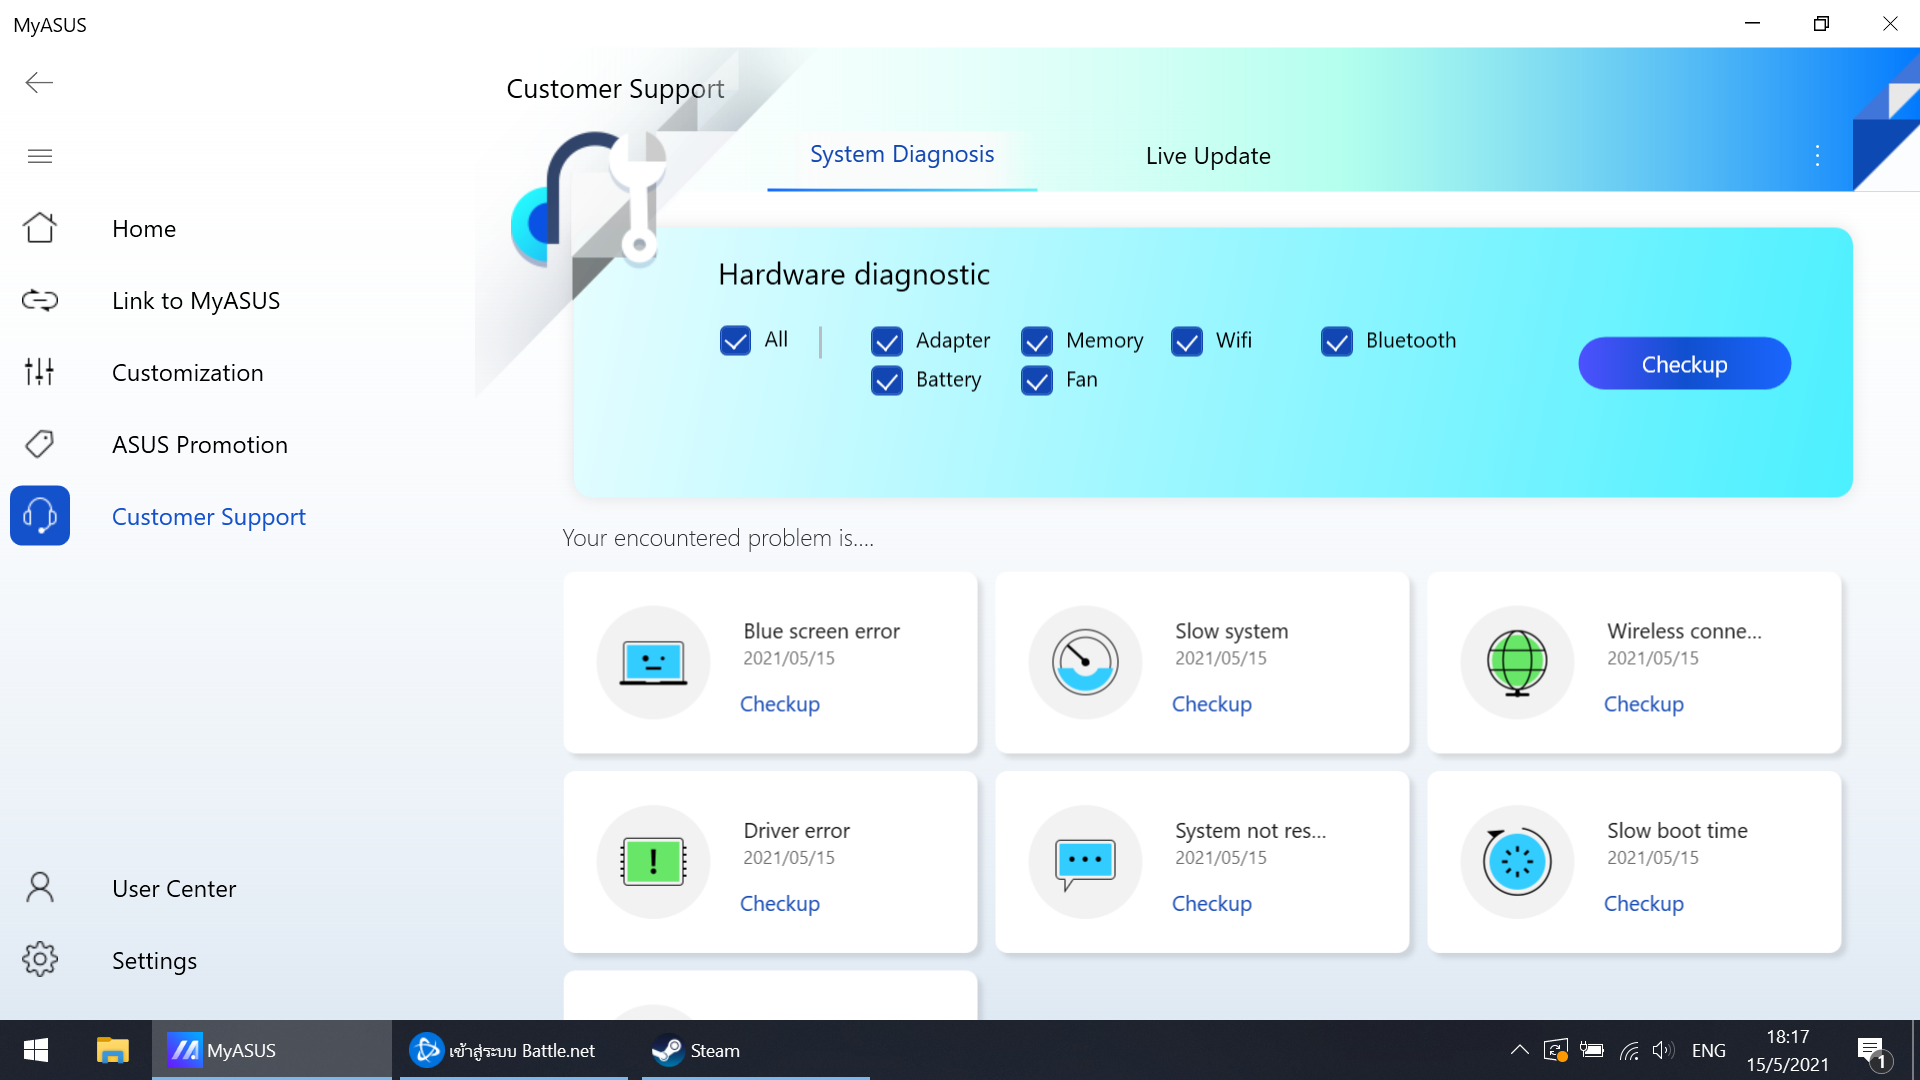
Task: Open ASUS Promotion in the sidebar
Action: (x=200, y=445)
